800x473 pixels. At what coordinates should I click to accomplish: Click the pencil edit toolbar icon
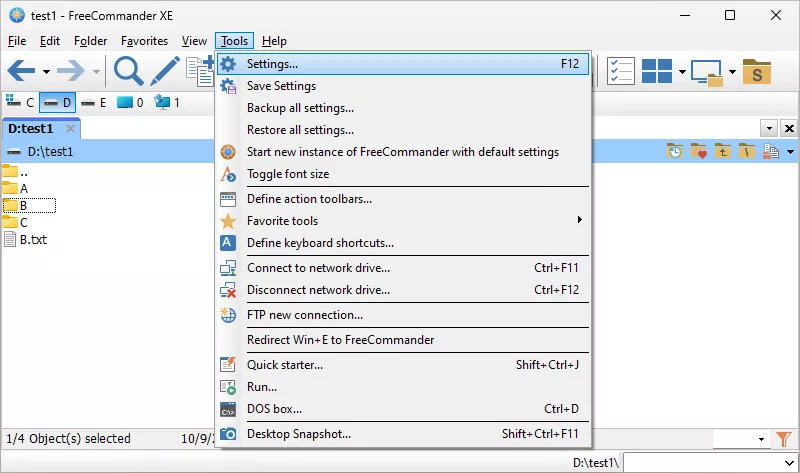(x=165, y=71)
